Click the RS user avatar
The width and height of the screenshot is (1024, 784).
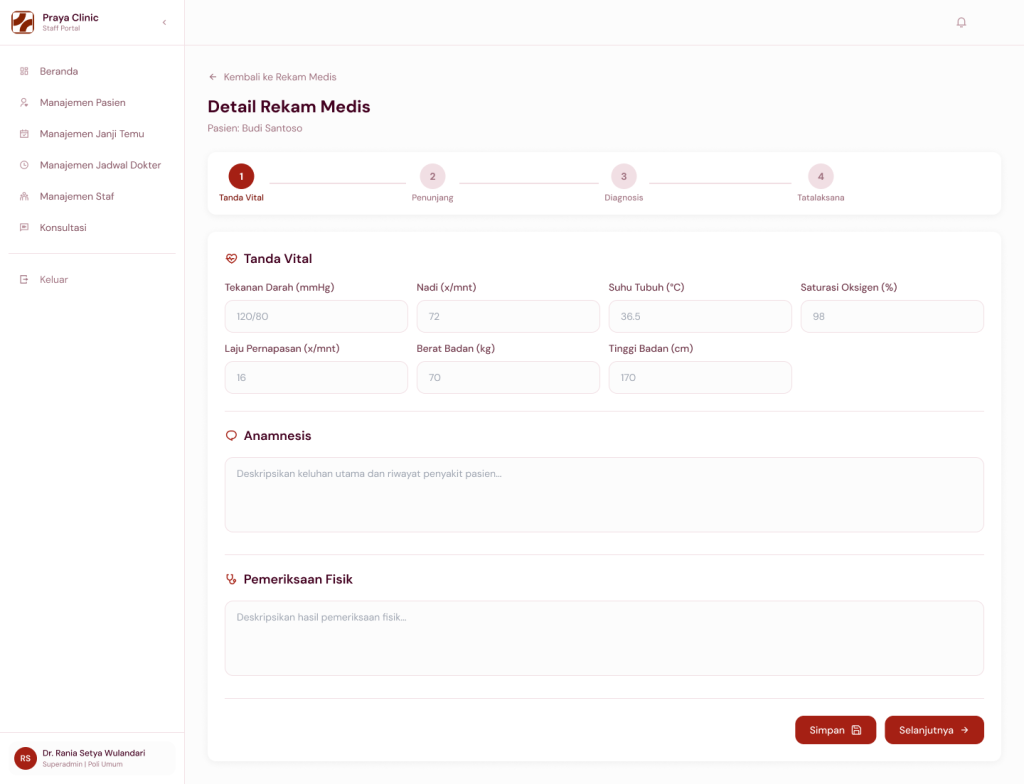click(25, 759)
